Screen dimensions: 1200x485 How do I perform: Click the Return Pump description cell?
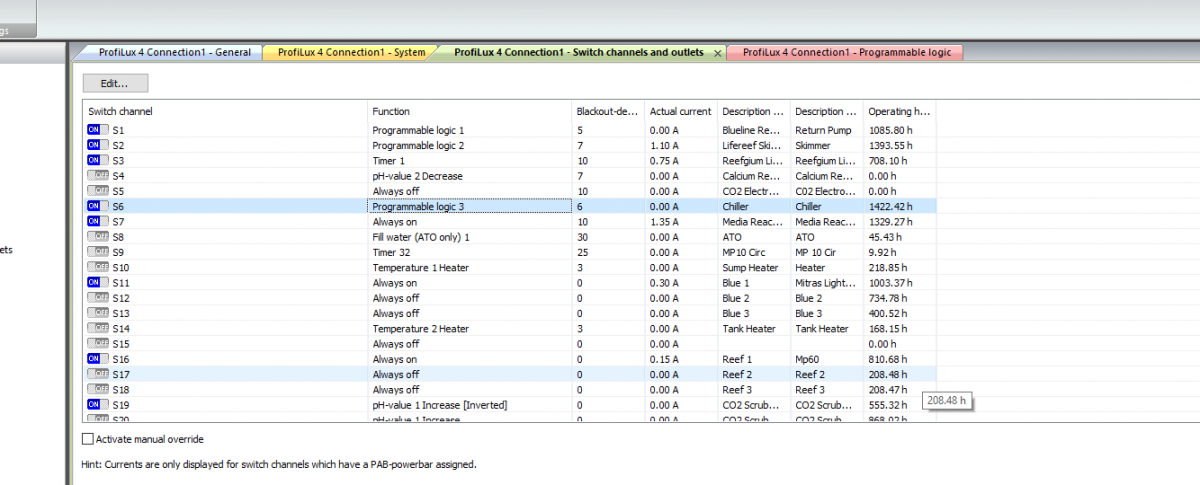(827, 130)
